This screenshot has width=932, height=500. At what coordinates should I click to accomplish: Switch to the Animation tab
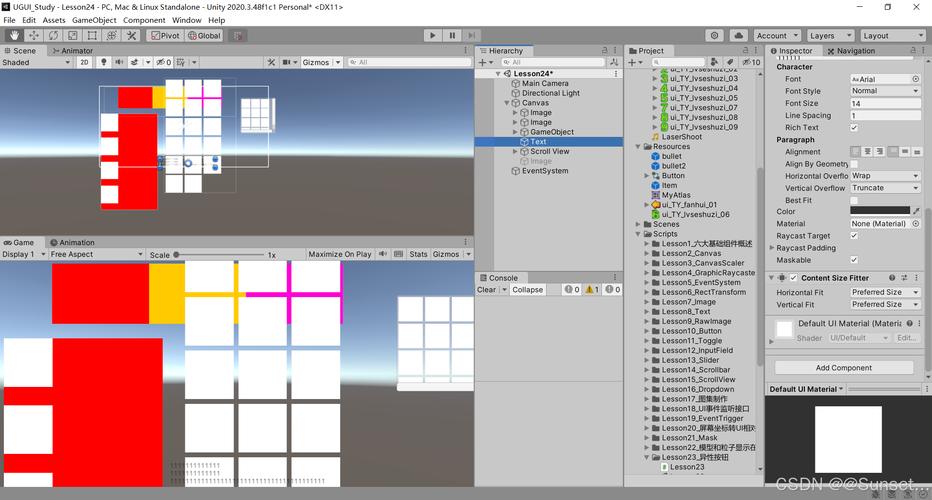73,243
